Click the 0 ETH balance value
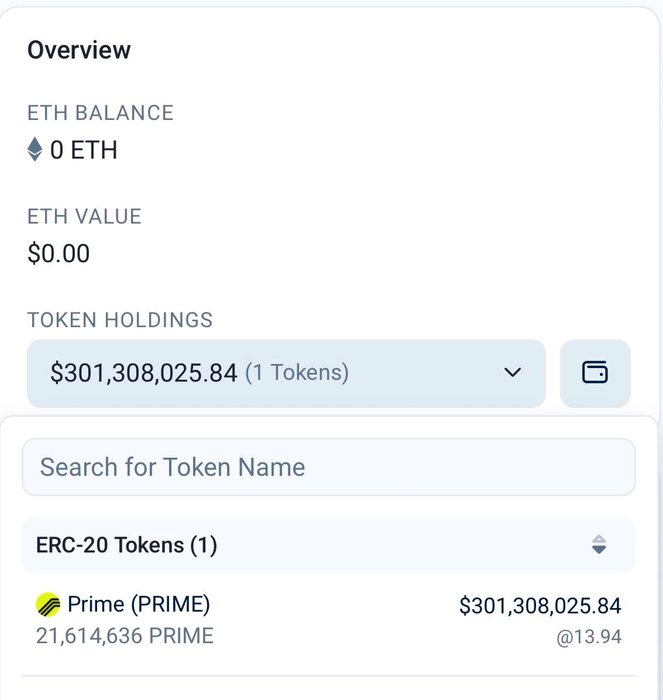This screenshot has height=700, width=663. pos(84,150)
